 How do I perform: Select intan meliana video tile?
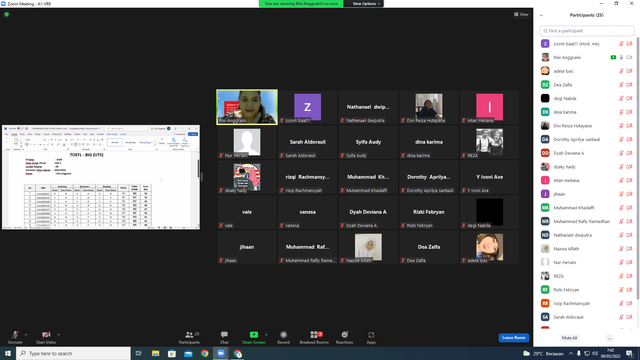point(489,107)
